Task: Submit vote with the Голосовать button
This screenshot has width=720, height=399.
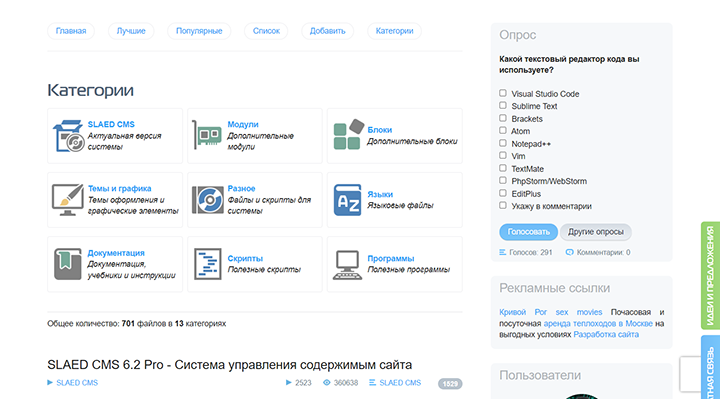Action: [x=529, y=232]
